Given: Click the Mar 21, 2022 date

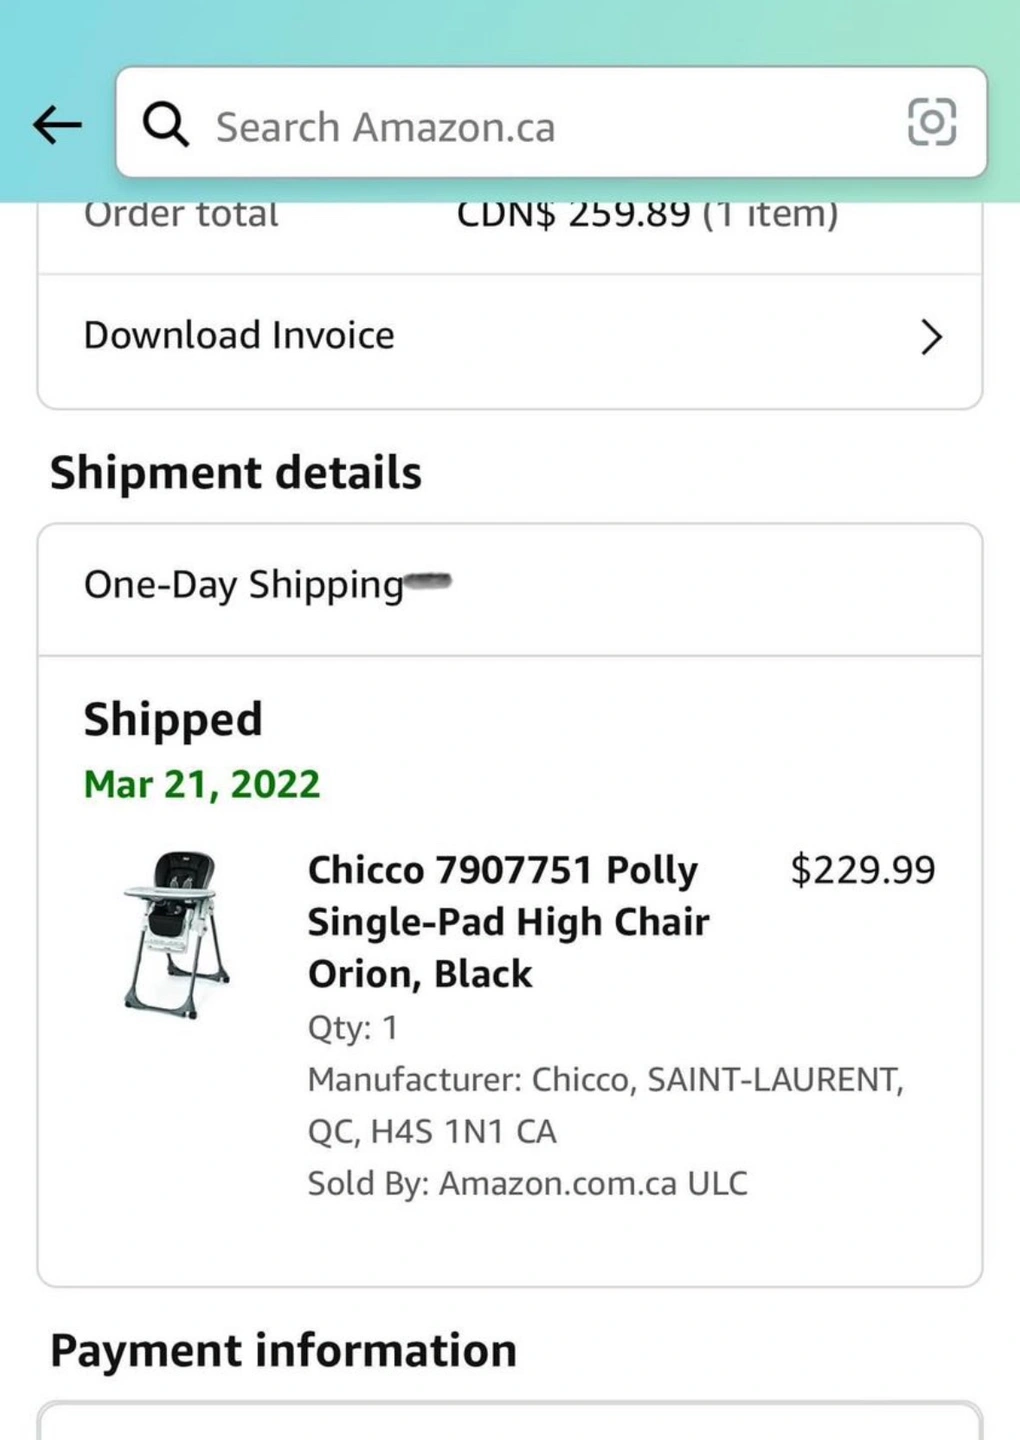Looking at the screenshot, I should coord(202,785).
